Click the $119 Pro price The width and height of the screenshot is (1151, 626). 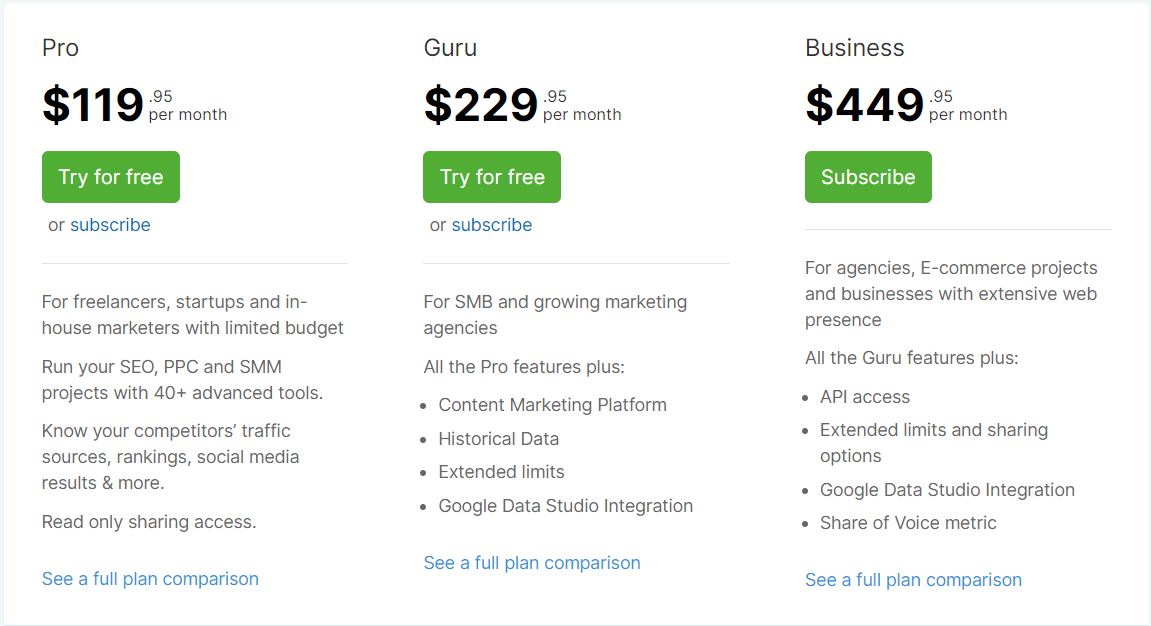pyautogui.click(x=93, y=105)
